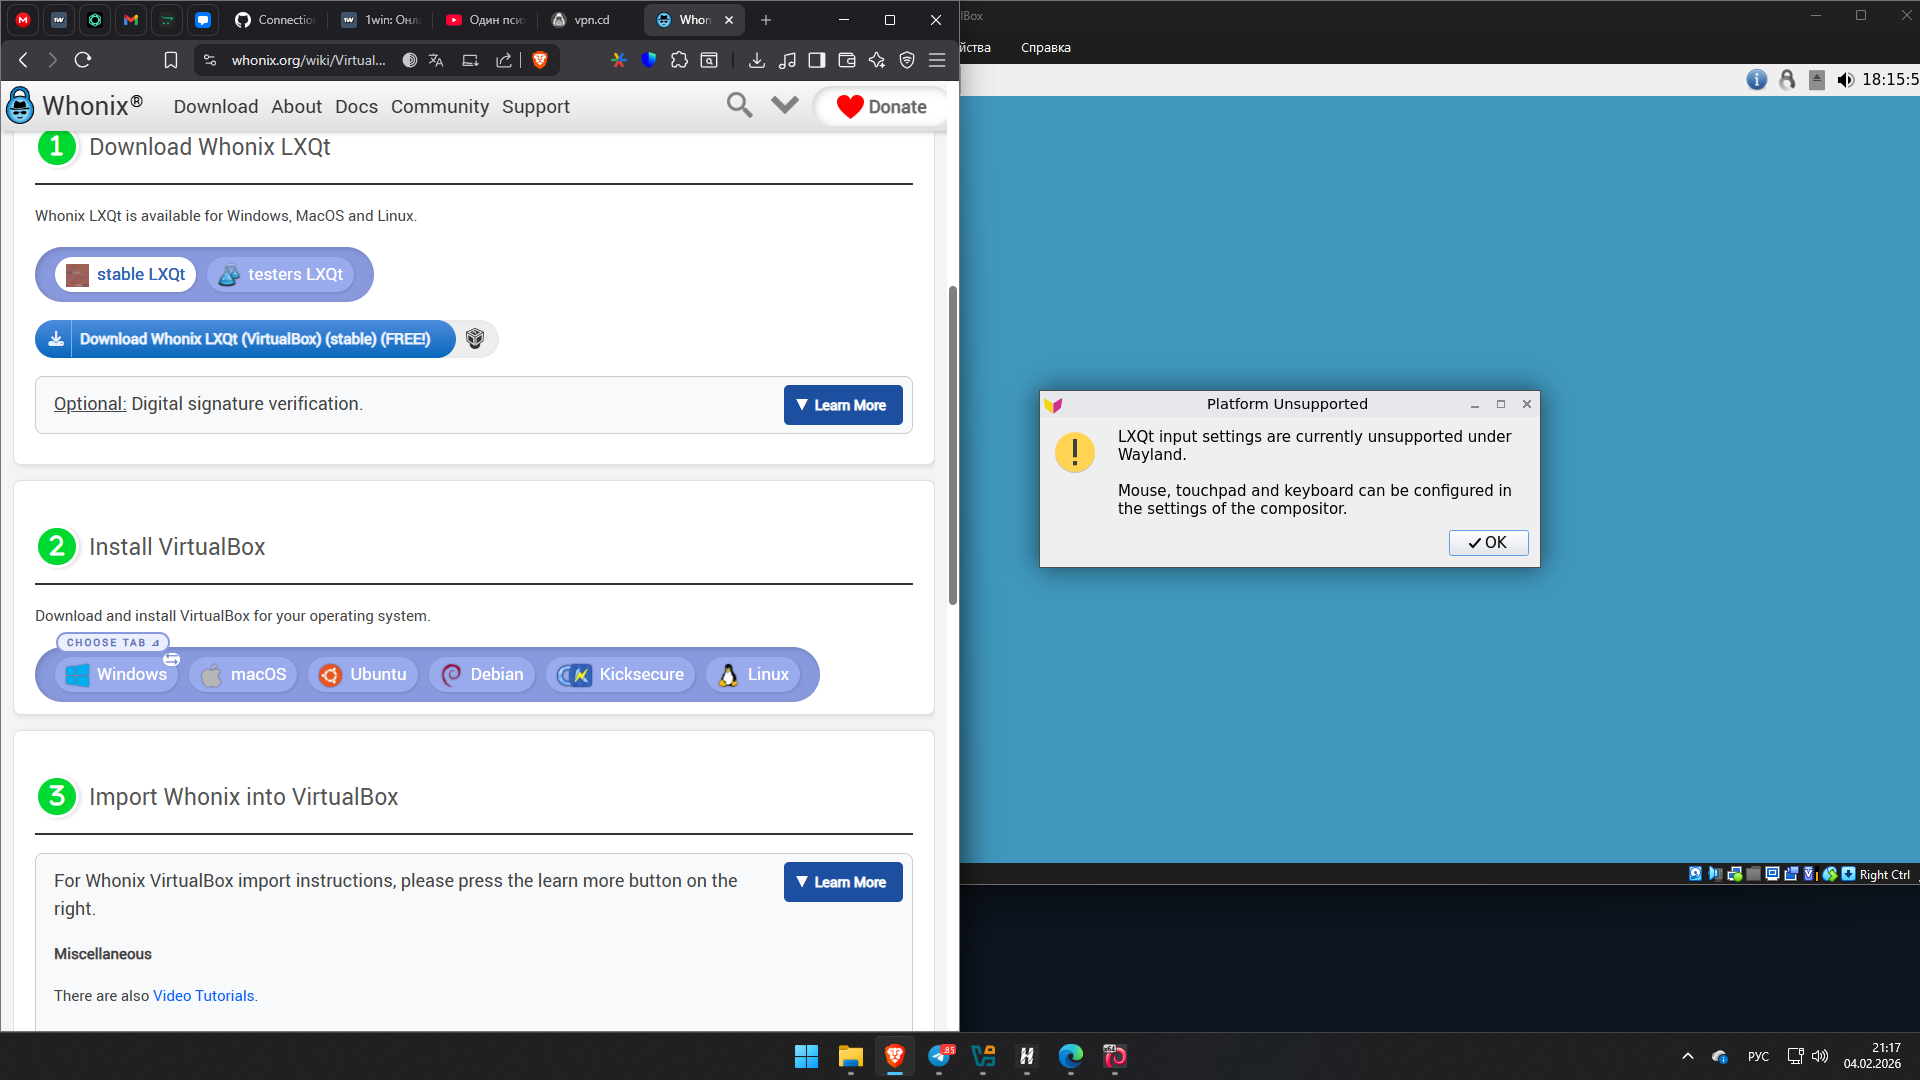This screenshot has width=1920, height=1080.
Task: Open Windows Start button on taskbar
Action: coord(806,1056)
